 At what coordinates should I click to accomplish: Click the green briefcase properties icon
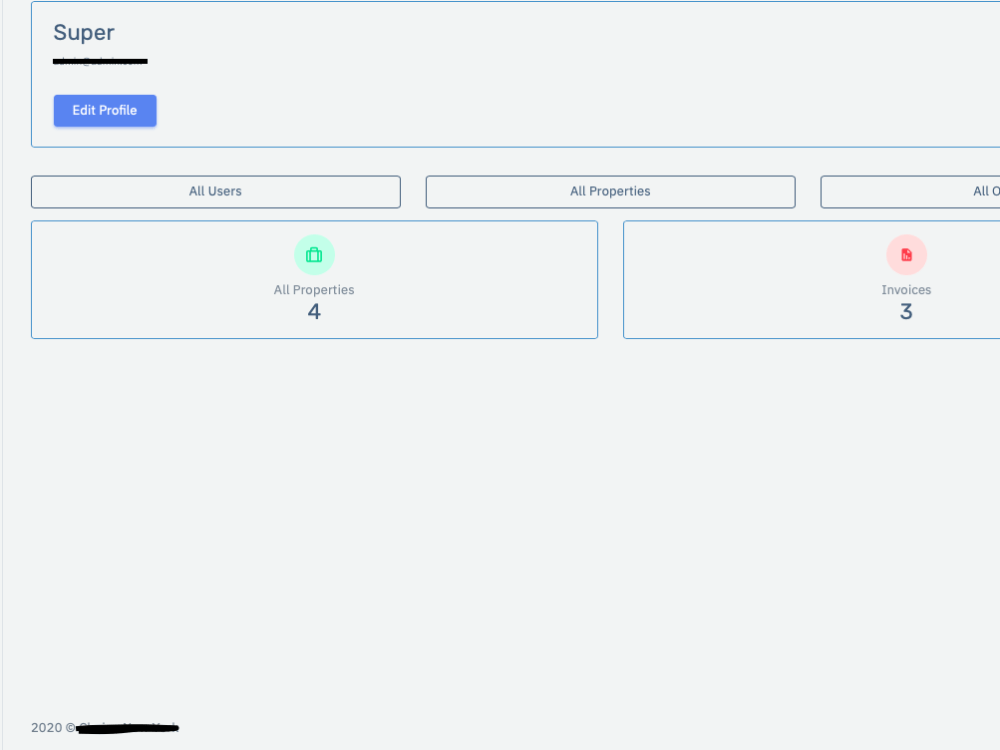[314, 254]
